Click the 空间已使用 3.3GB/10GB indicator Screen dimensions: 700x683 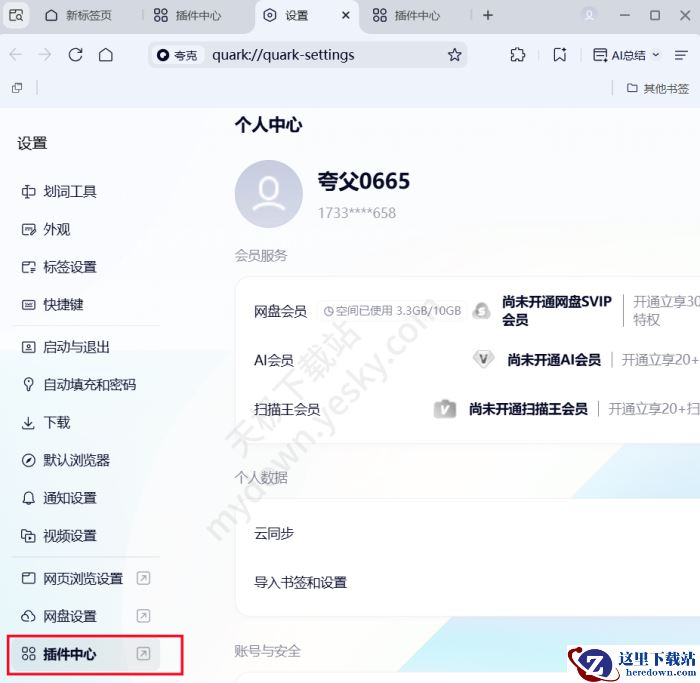(x=392, y=311)
